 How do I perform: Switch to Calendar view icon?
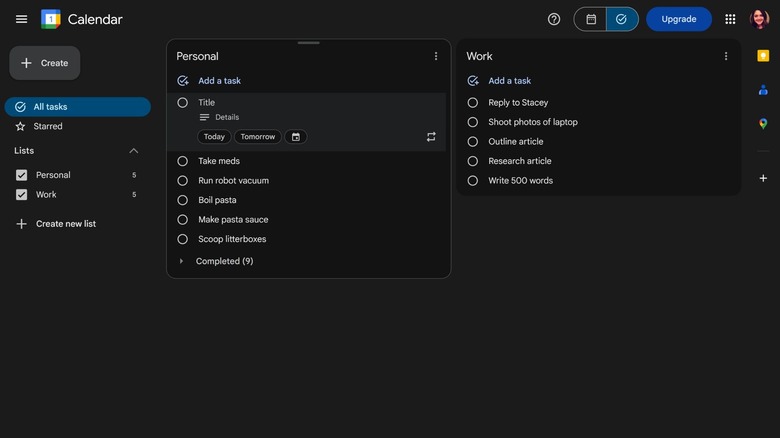point(591,19)
